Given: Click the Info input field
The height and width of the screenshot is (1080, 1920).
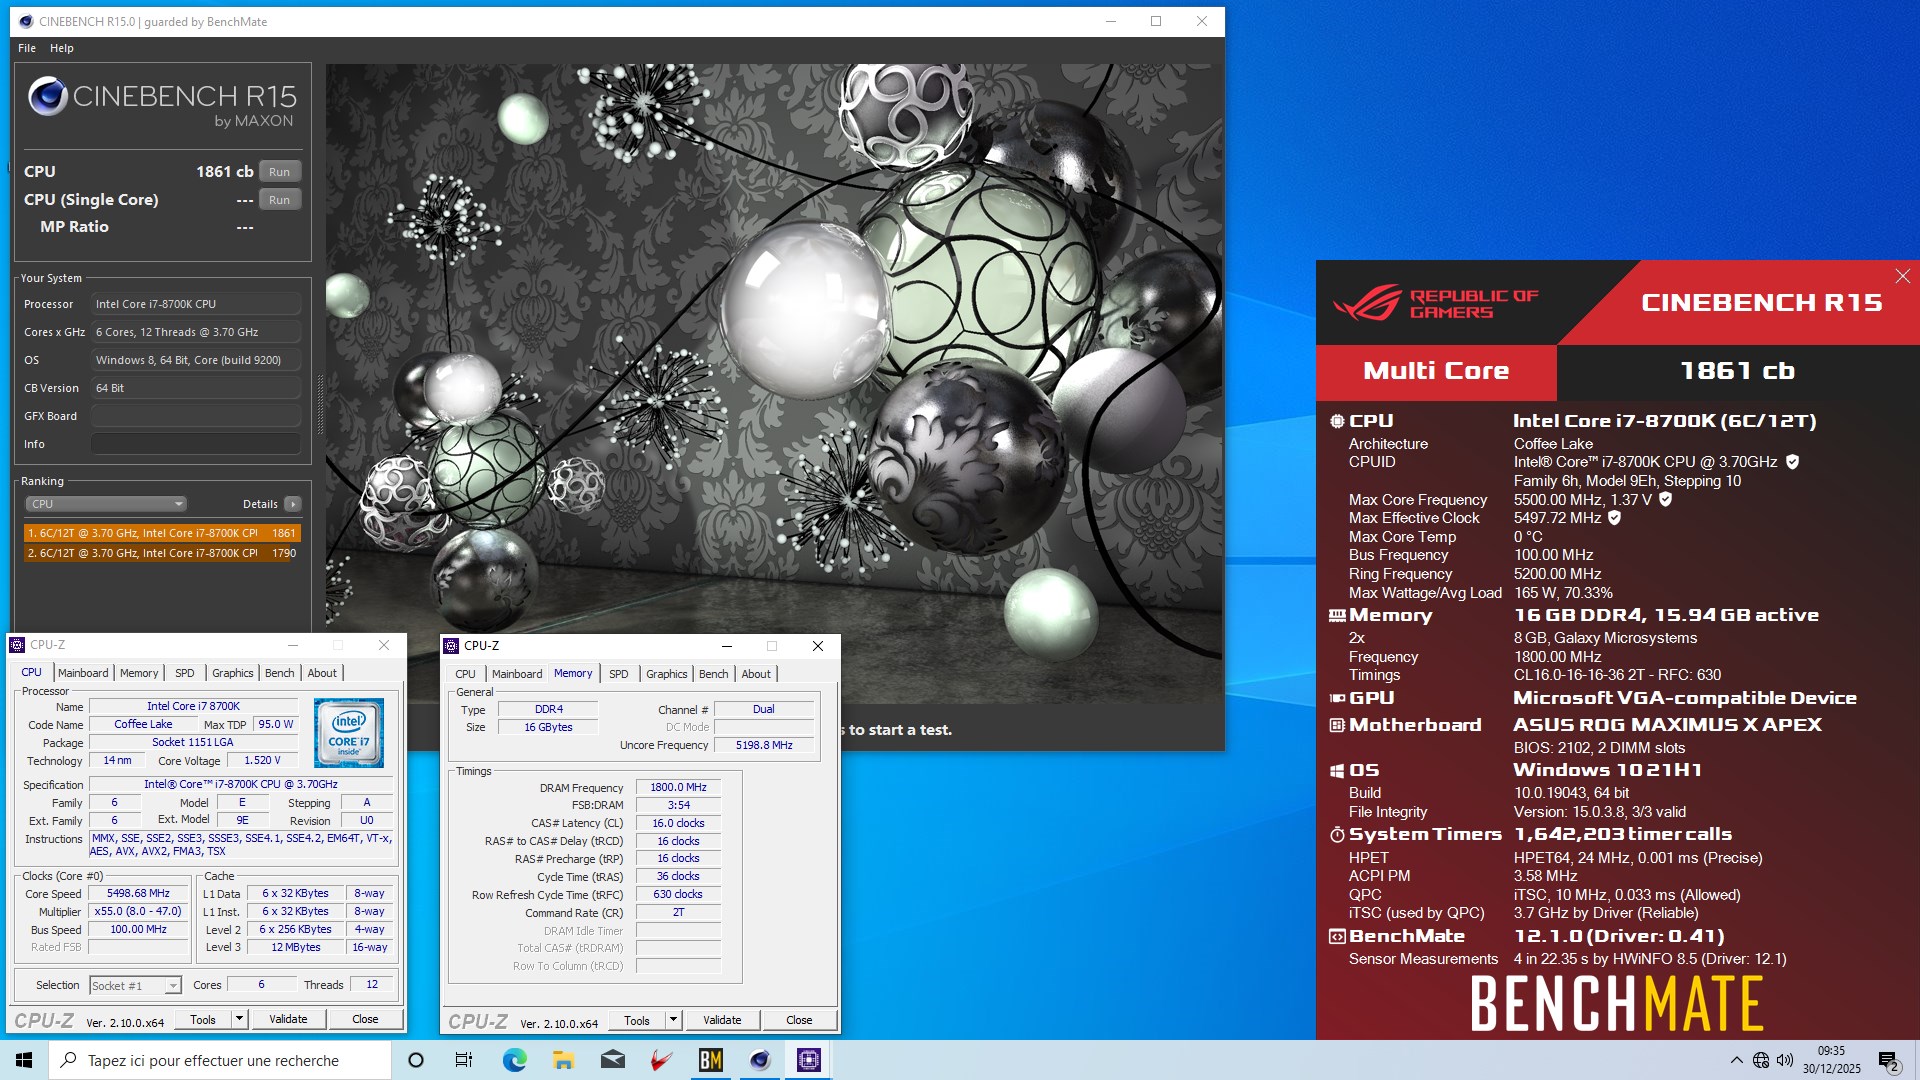Looking at the screenshot, I should 196,444.
